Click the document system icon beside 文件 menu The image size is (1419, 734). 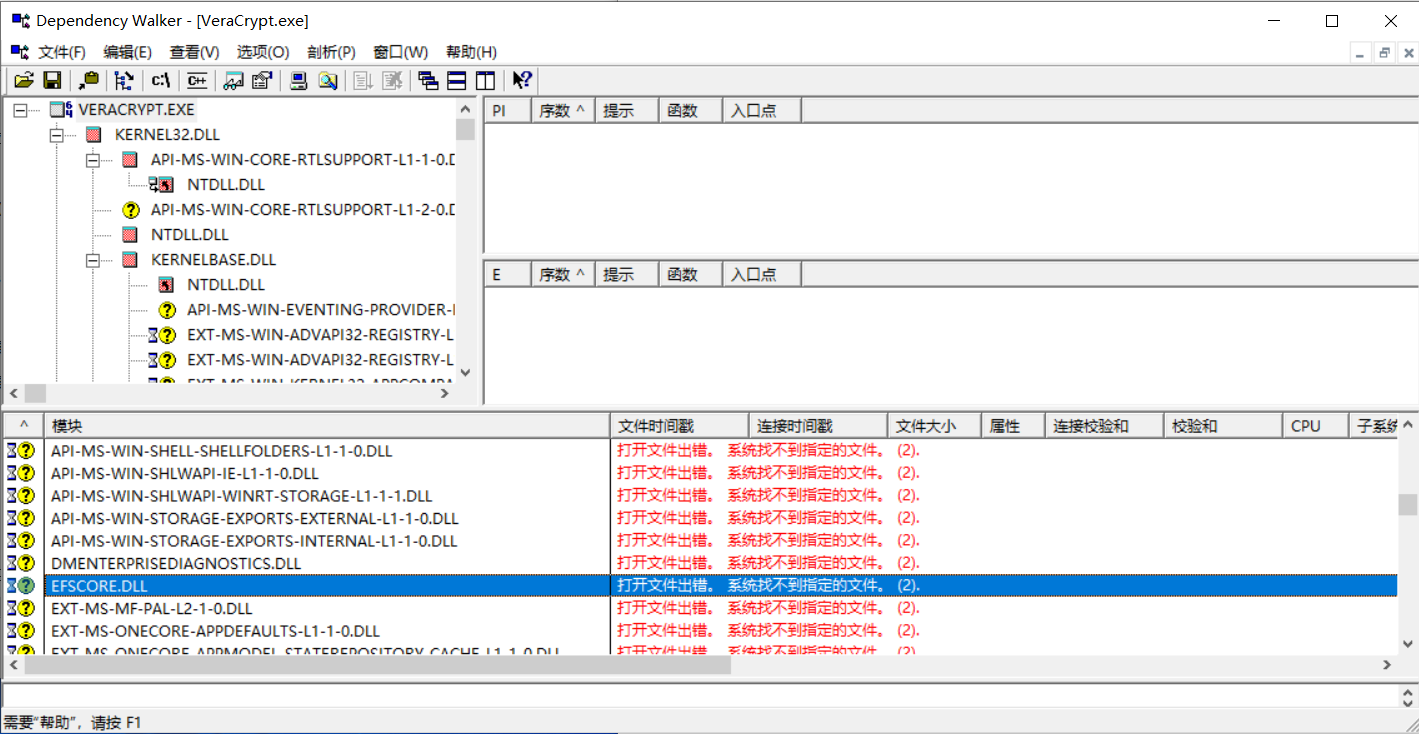click(20, 52)
